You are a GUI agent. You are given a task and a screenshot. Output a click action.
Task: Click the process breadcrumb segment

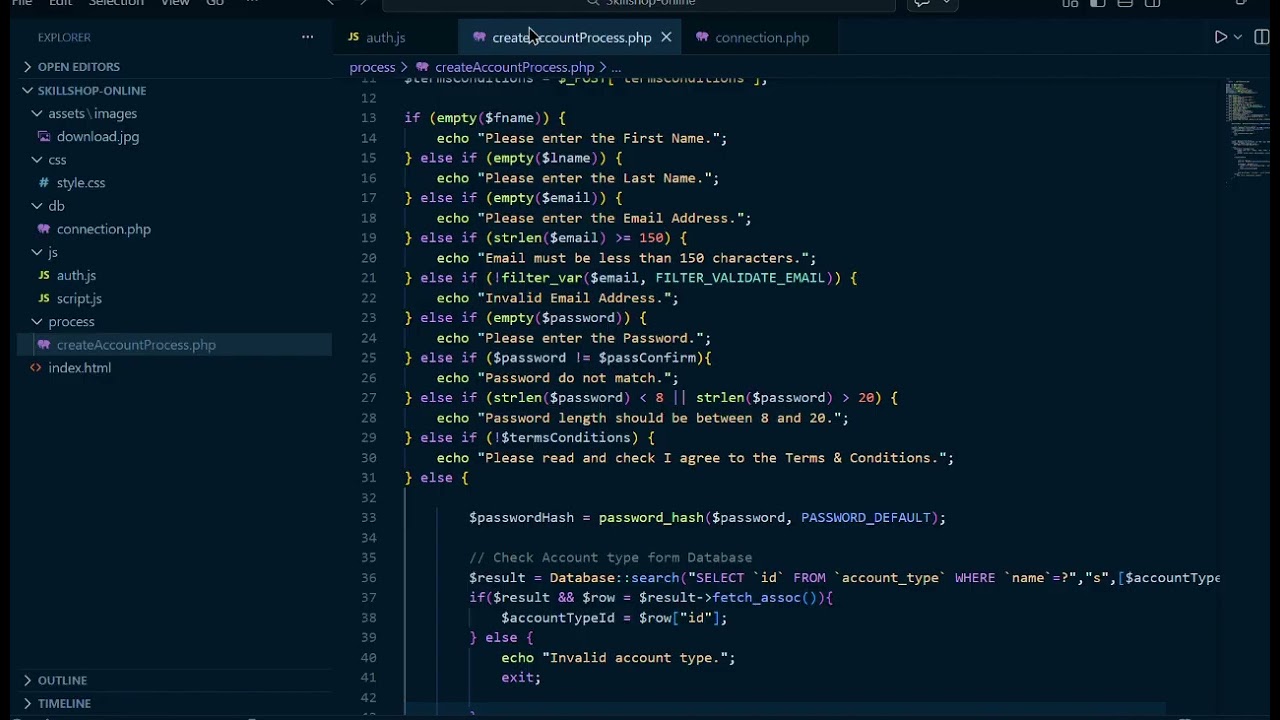[x=372, y=67]
